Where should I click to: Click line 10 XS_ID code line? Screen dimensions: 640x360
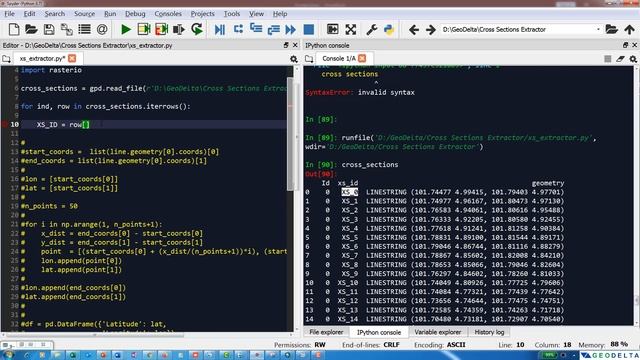pos(153,124)
